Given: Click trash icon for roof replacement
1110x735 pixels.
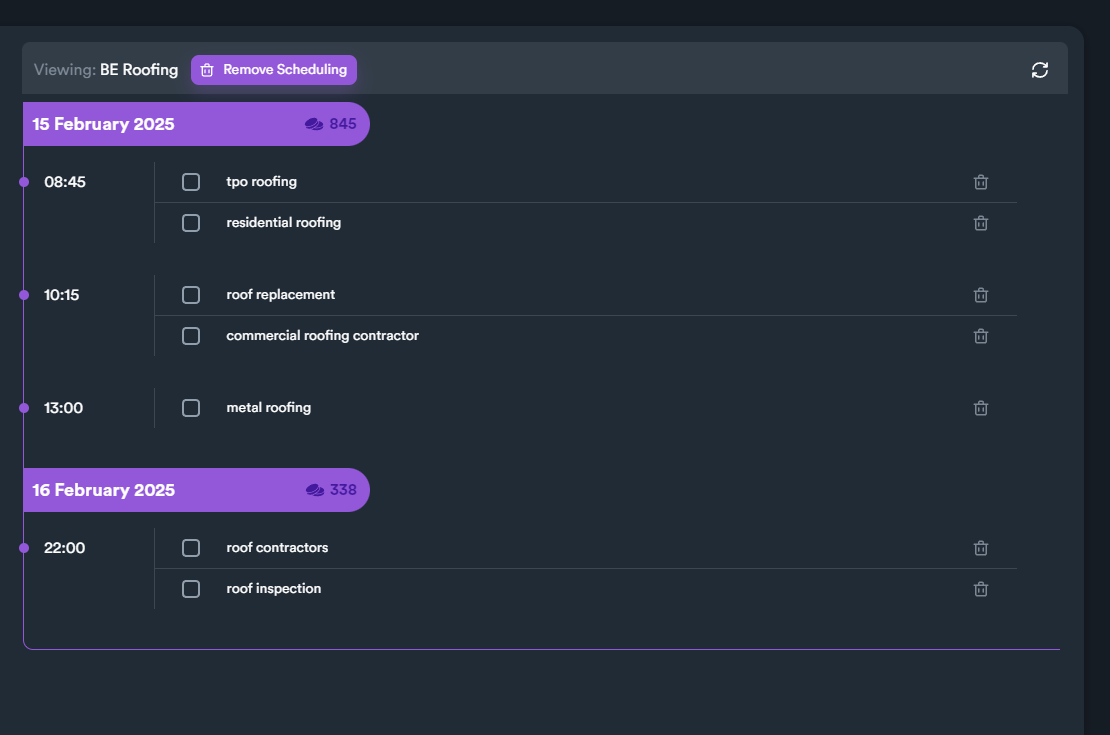Looking at the screenshot, I should (x=981, y=295).
